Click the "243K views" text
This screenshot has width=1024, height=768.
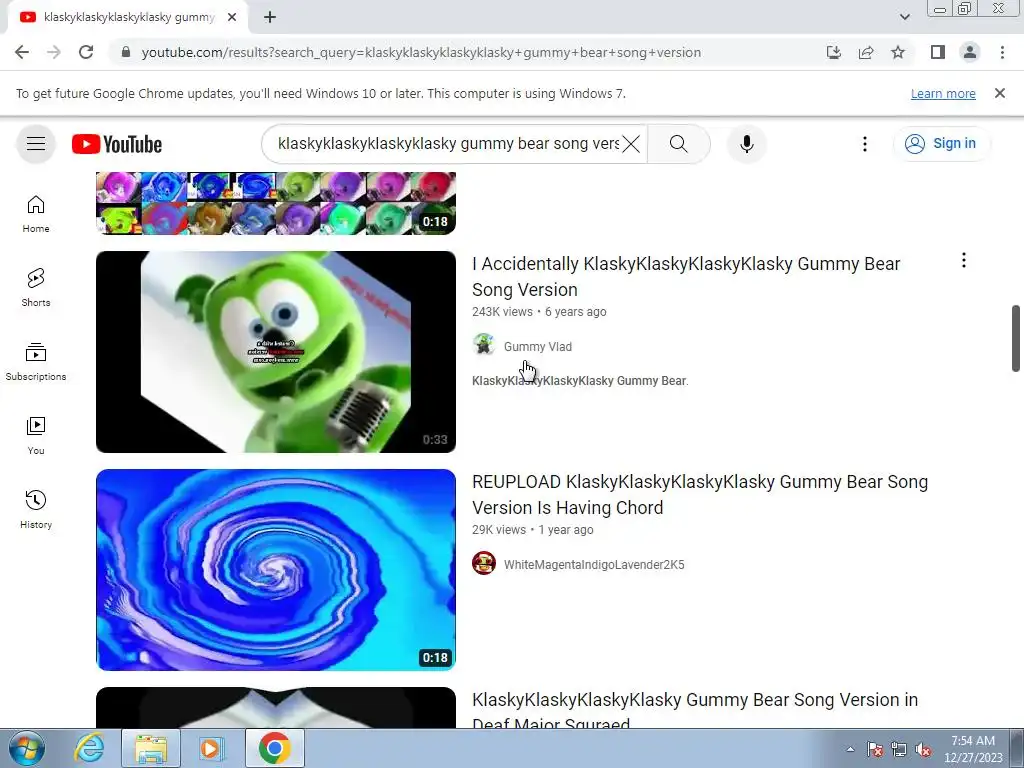[x=502, y=312]
